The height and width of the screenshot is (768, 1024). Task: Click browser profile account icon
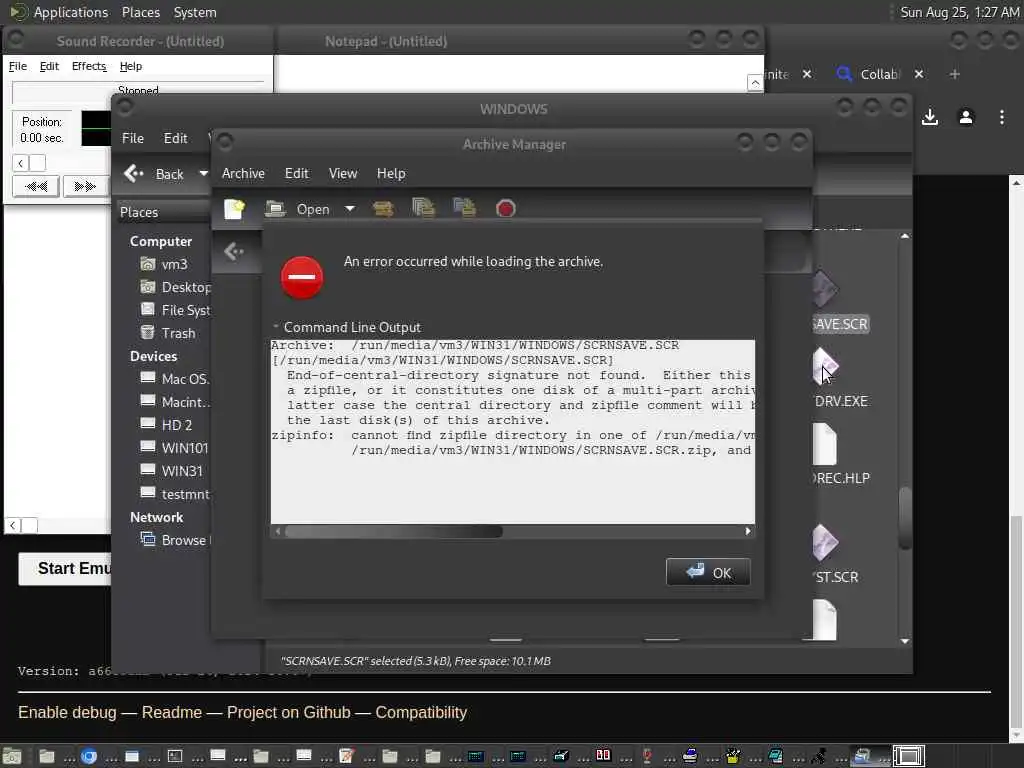click(x=966, y=118)
